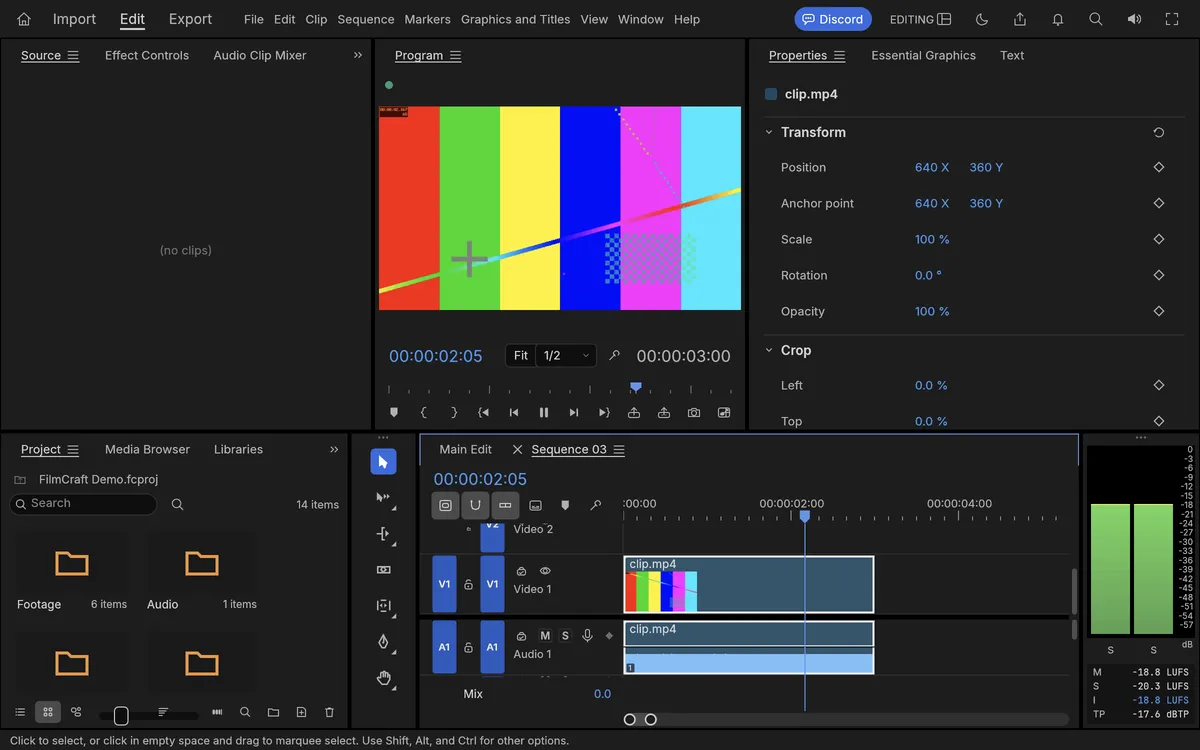Open Graphics and Titles menu
Screen dimensions: 1200x750
coord(516,19)
